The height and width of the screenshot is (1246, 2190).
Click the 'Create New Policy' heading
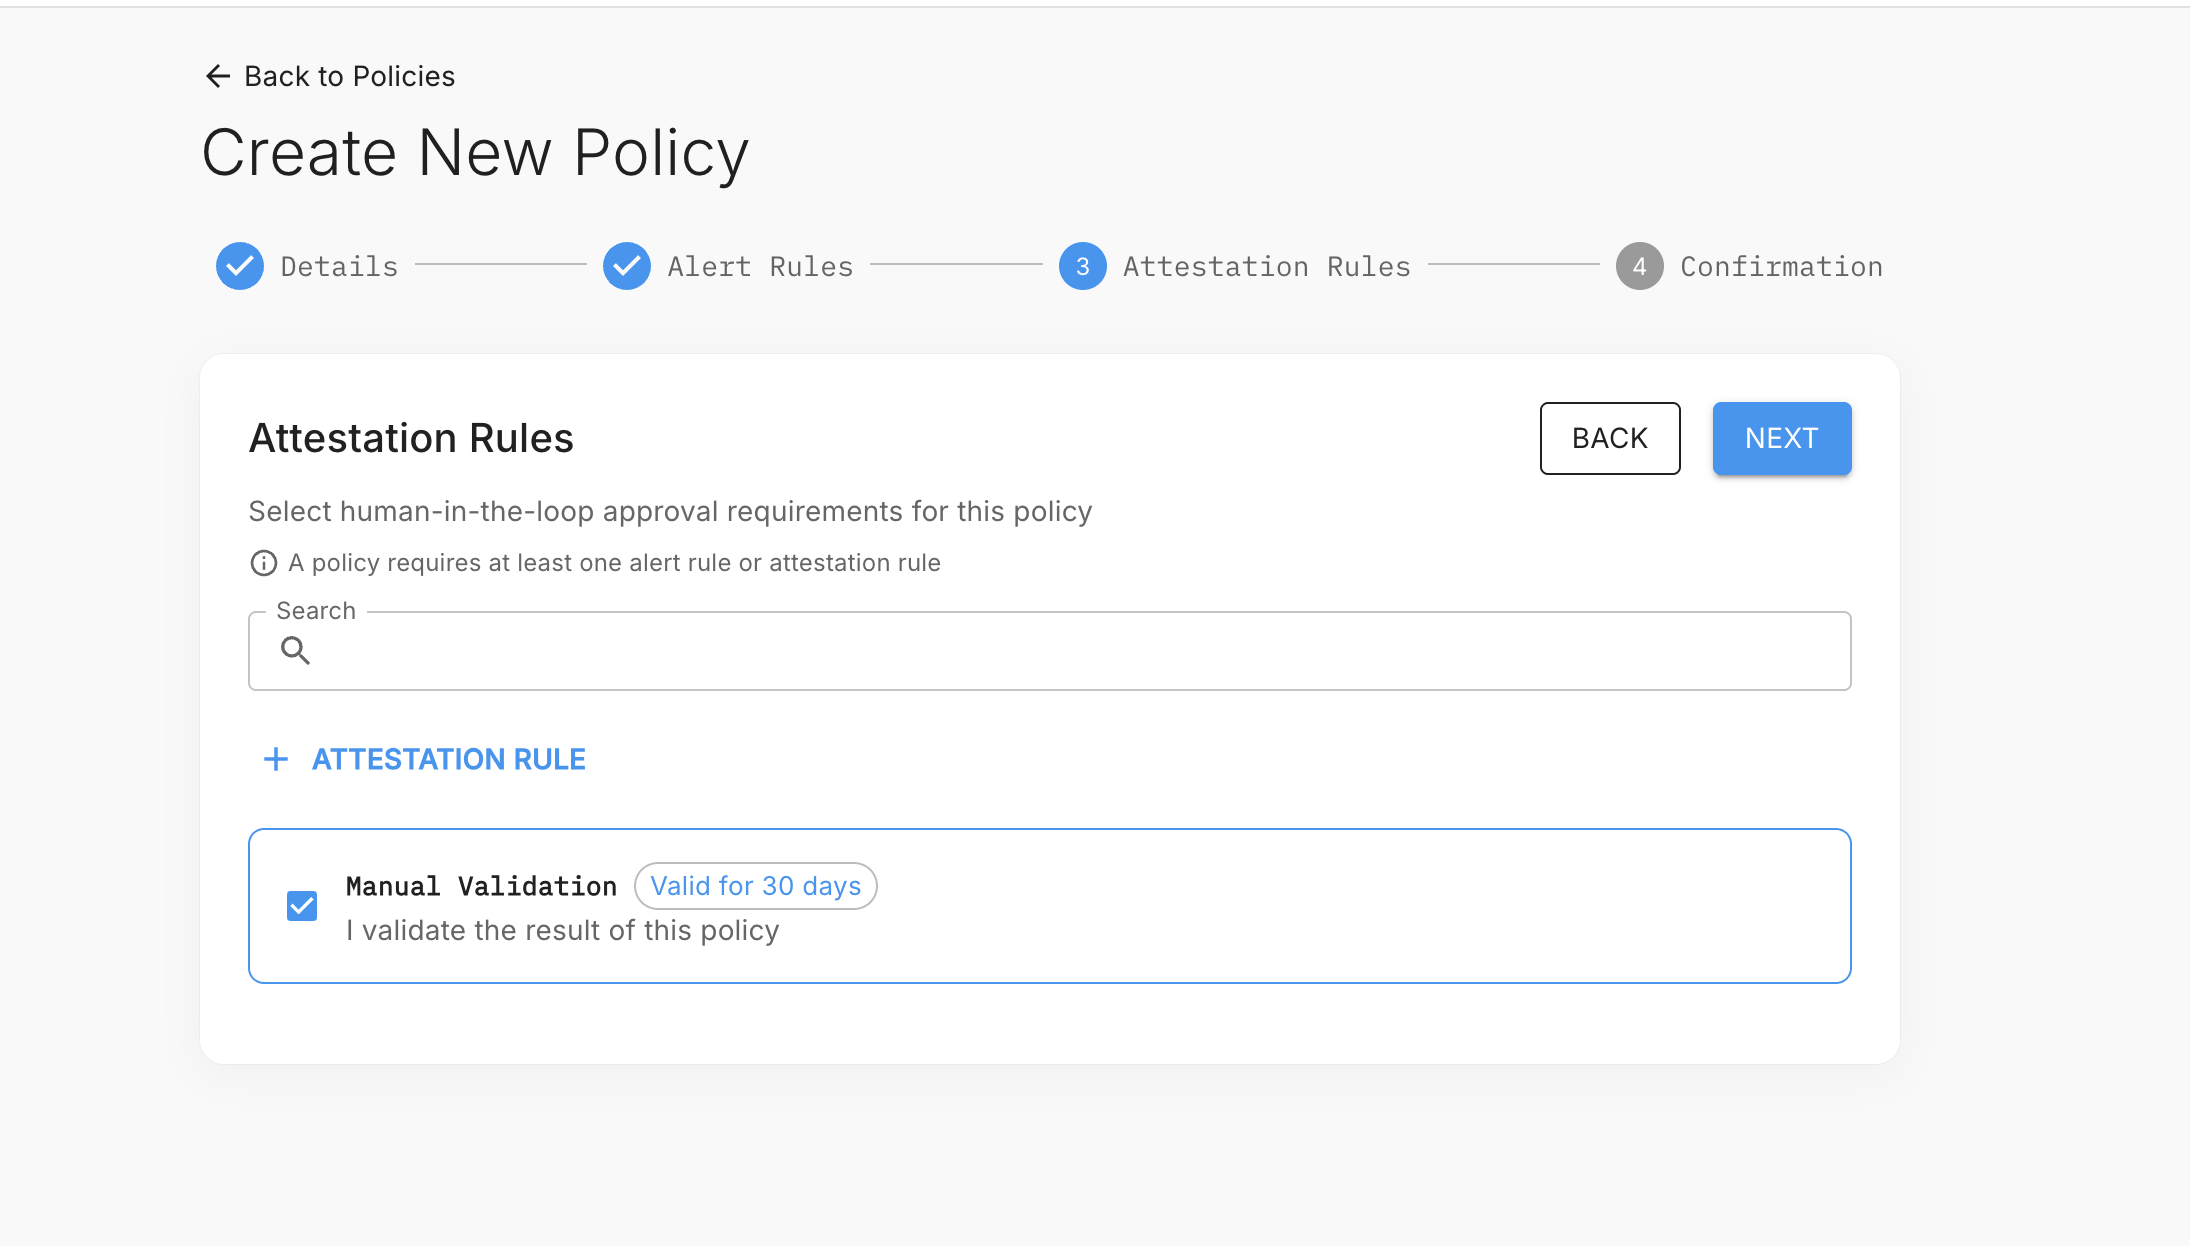[x=475, y=153]
